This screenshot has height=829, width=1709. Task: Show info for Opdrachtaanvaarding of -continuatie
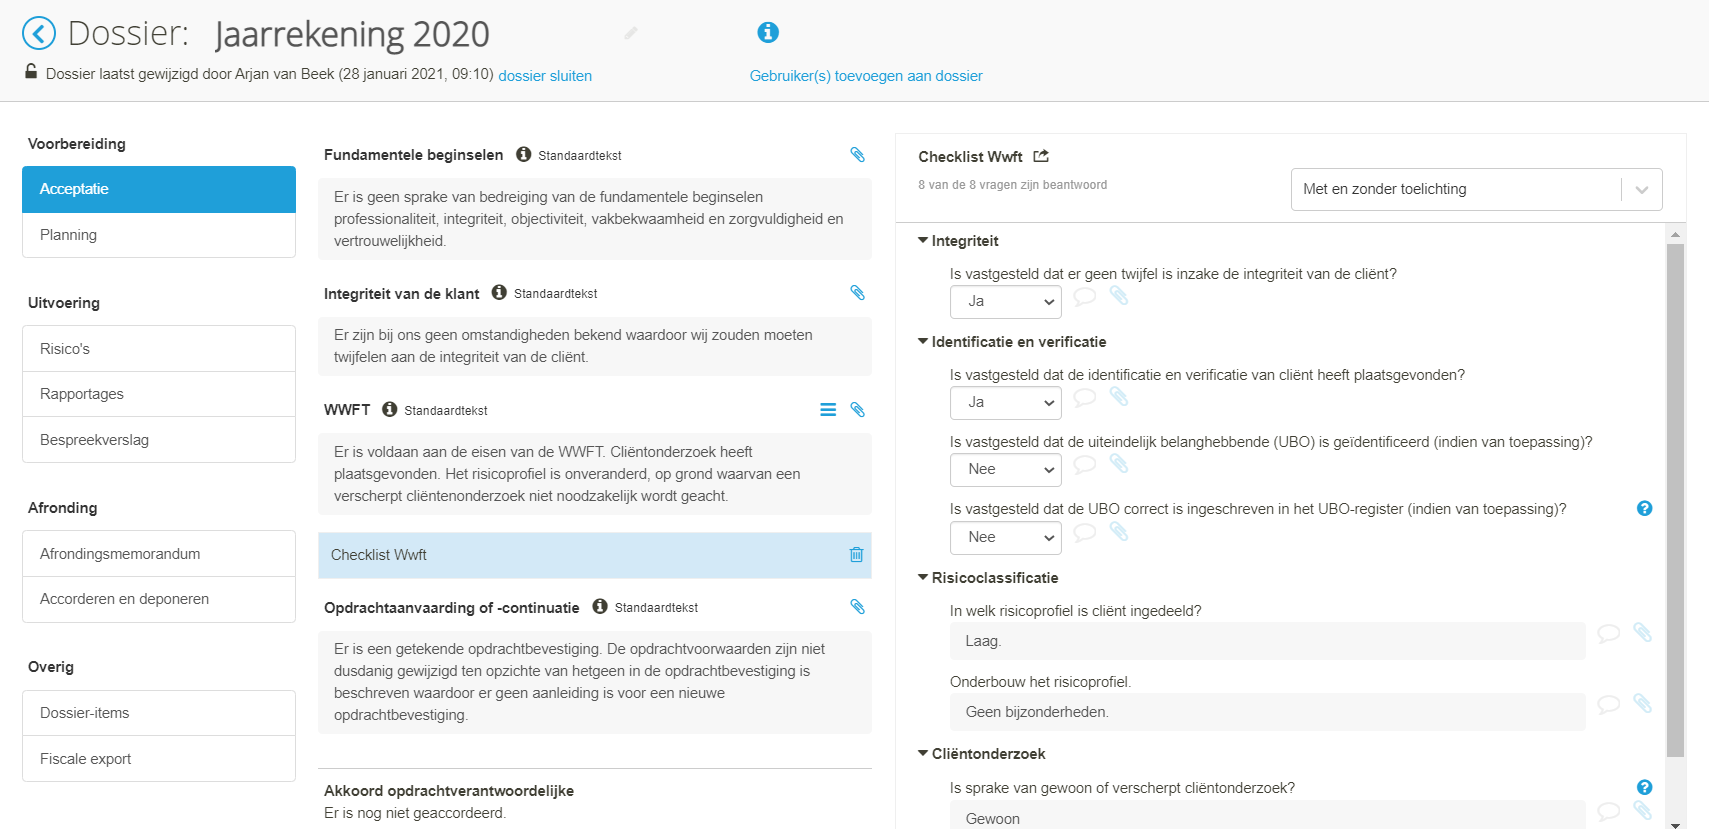[x=600, y=606]
